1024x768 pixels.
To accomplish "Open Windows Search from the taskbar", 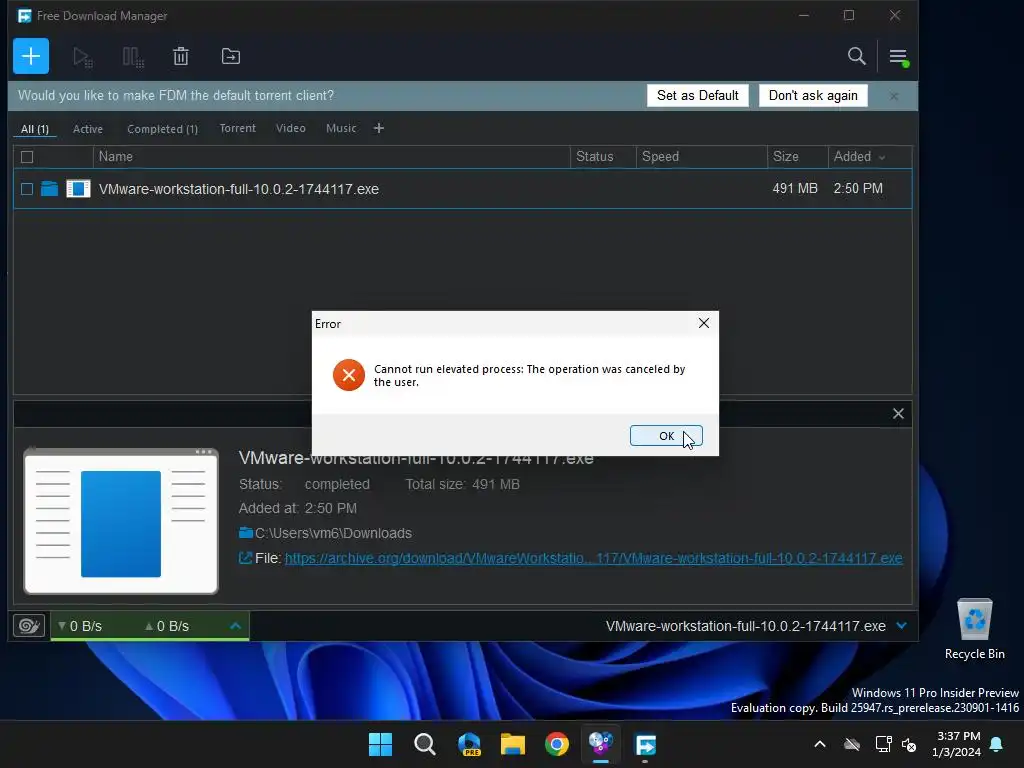I will coord(424,744).
